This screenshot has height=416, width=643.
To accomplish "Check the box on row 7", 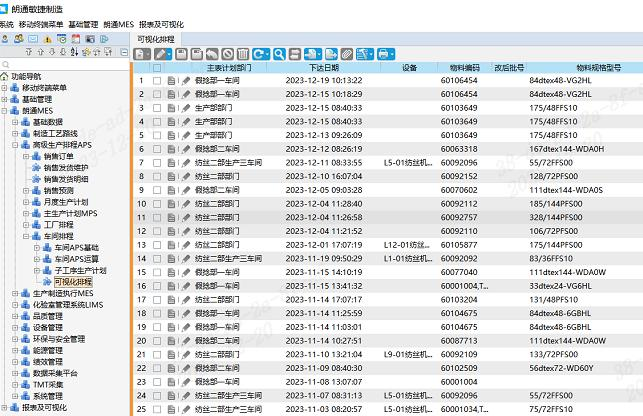I will tap(156, 161).
